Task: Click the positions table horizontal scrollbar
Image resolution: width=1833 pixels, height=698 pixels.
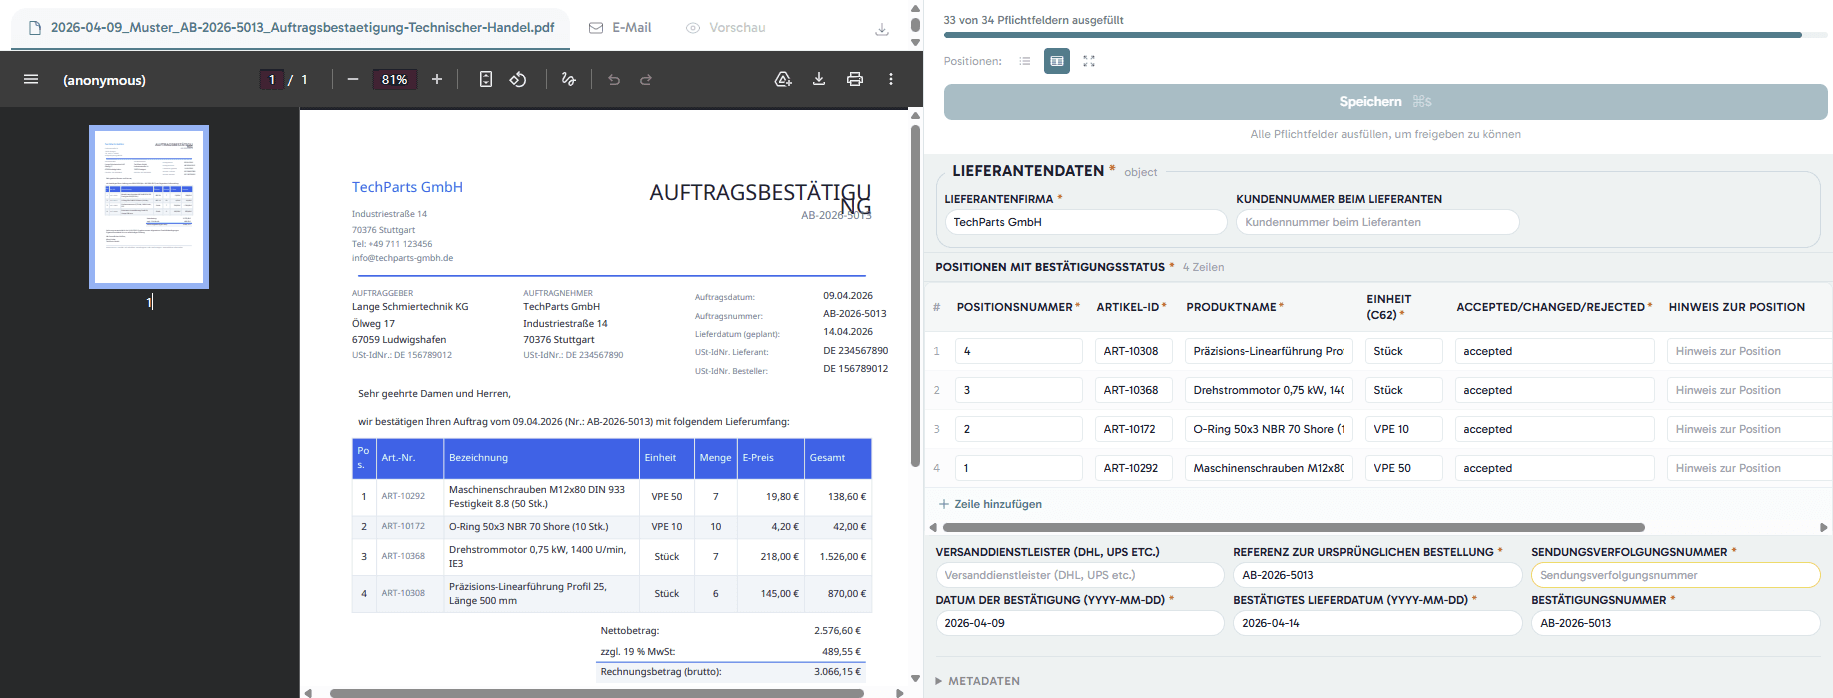Action: tap(1293, 527)
